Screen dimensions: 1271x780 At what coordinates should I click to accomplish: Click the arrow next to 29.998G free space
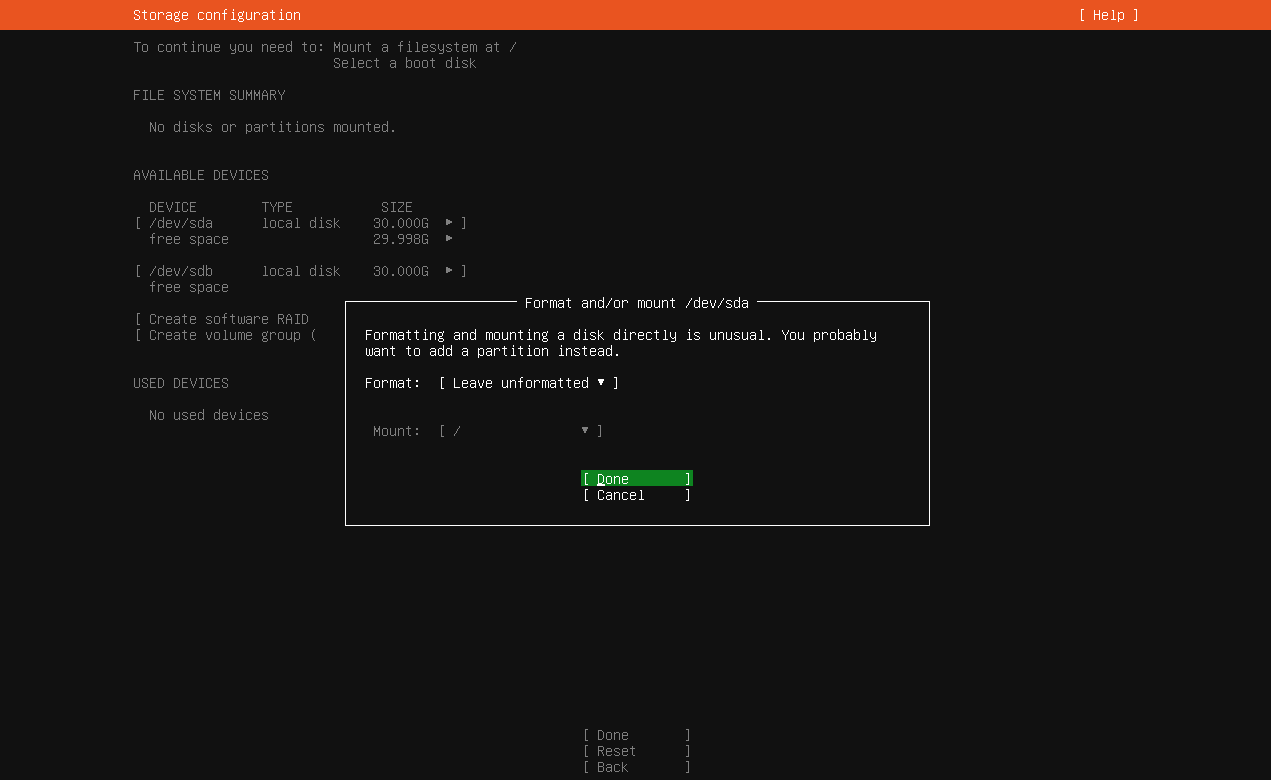449,239
